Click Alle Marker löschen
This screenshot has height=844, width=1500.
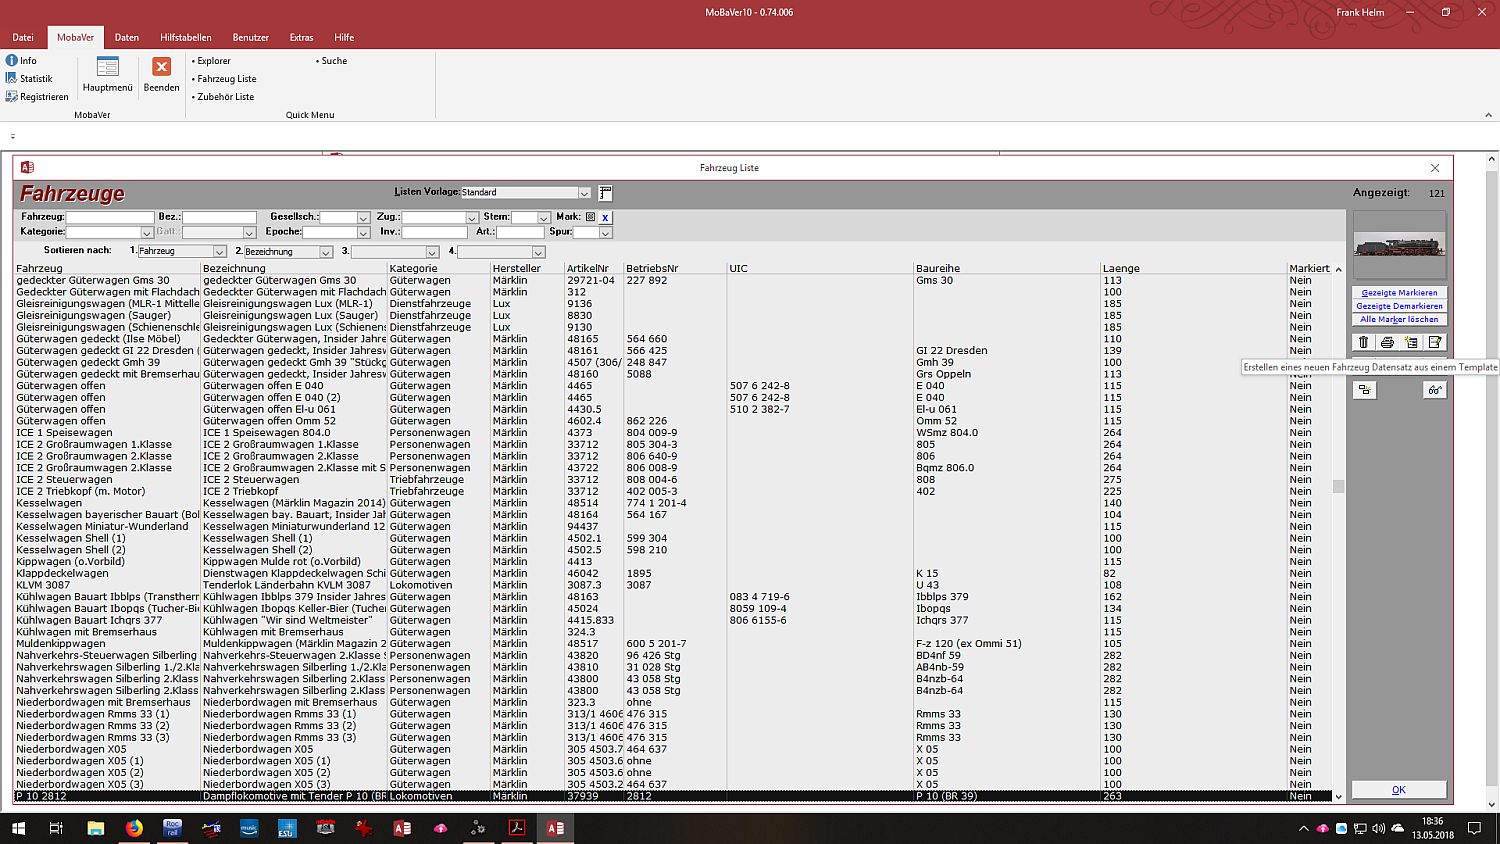(1399, 319)
